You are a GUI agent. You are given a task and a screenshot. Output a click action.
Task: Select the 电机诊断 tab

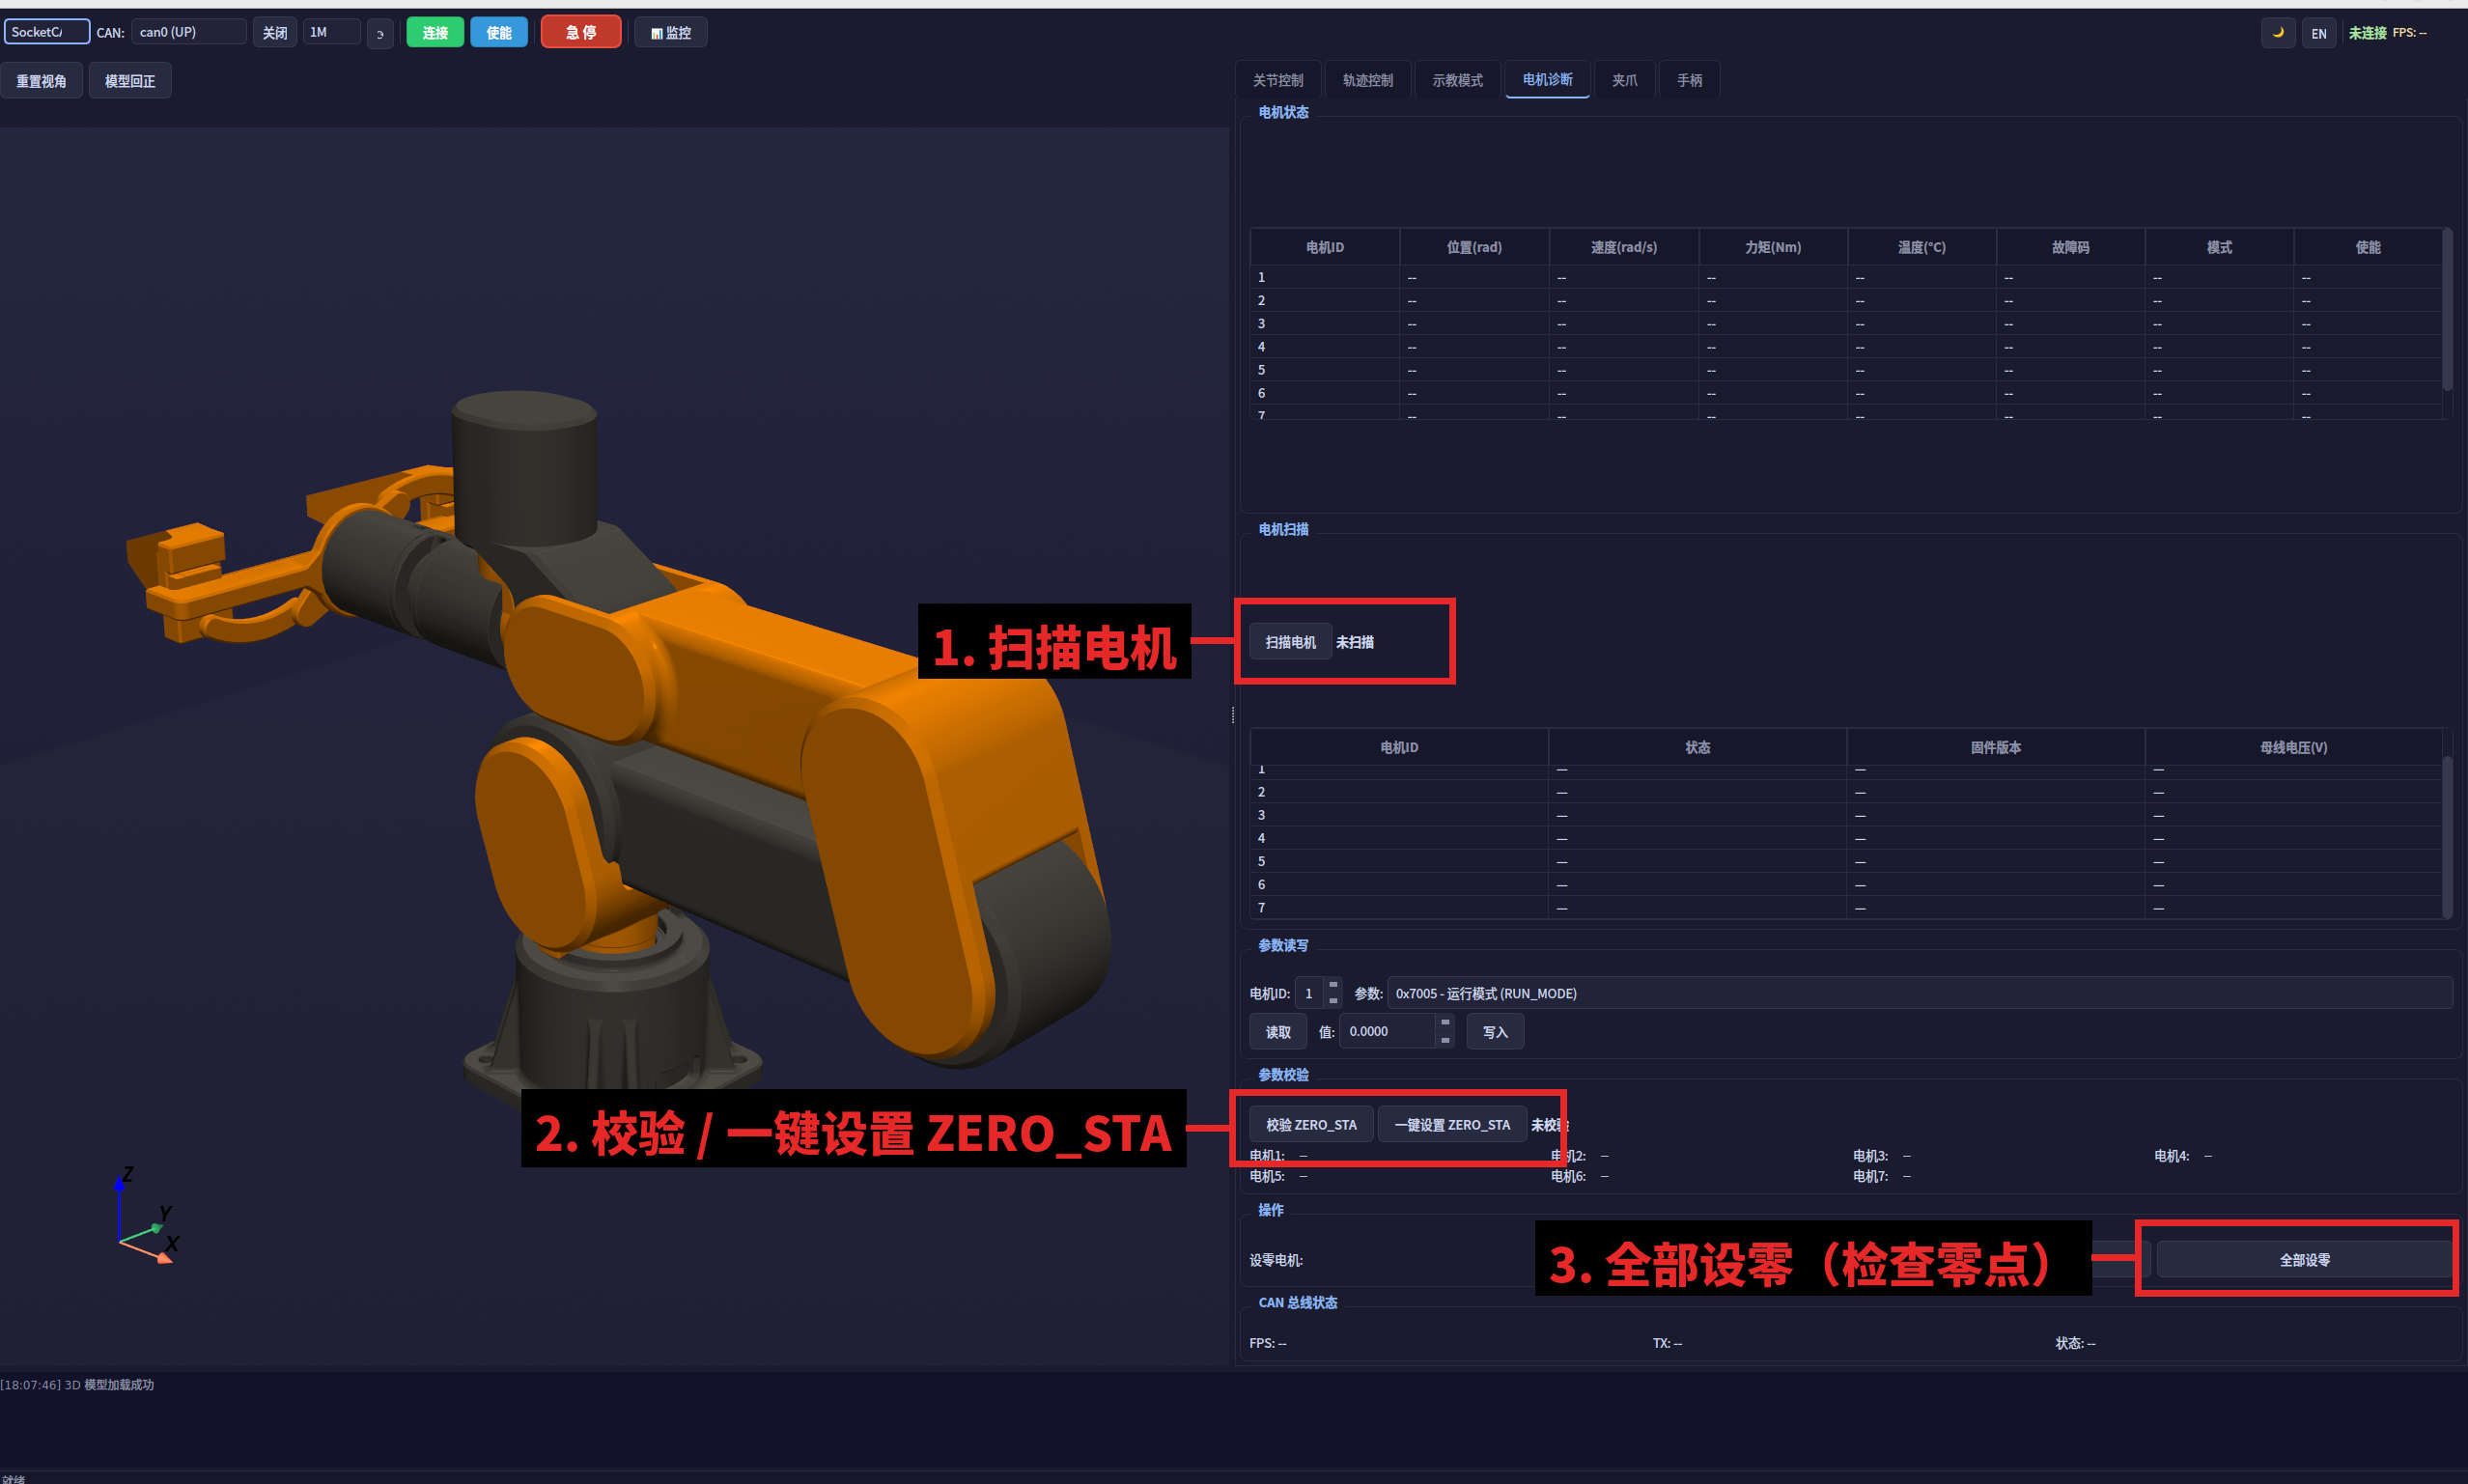[x=1548, y=79]
